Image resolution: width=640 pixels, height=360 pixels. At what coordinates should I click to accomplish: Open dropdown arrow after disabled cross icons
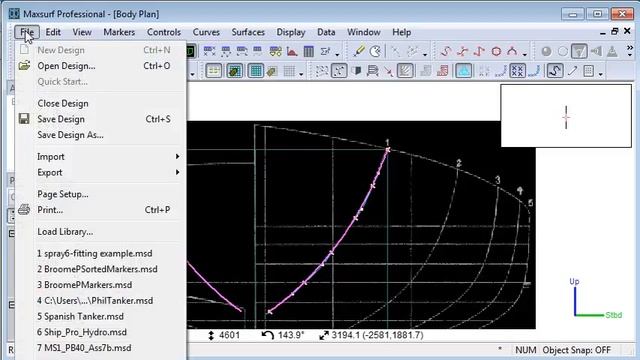424,55
